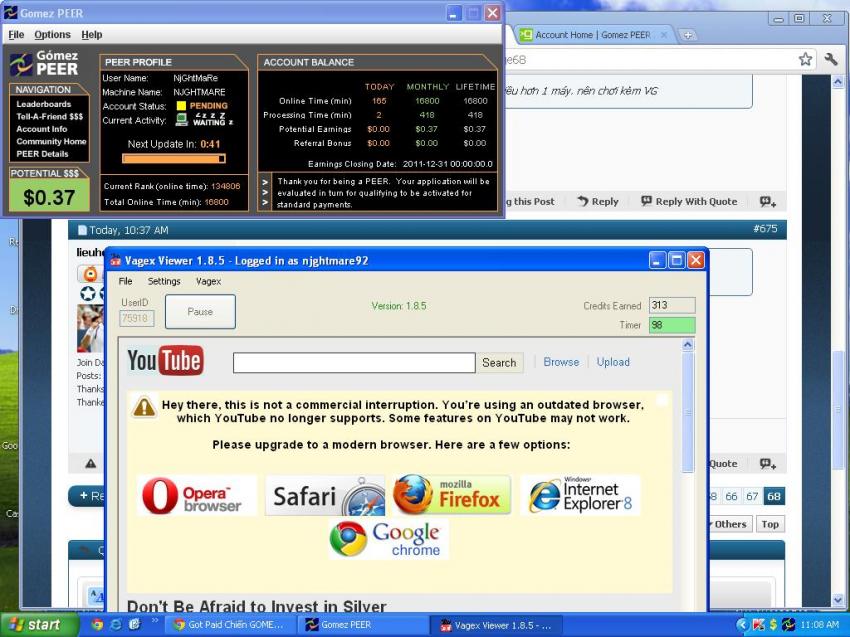Click Reply With Quote on the forum post
The width and height of the screenshot is (850, 637).
pyautogui.click(x=688, y=201)
